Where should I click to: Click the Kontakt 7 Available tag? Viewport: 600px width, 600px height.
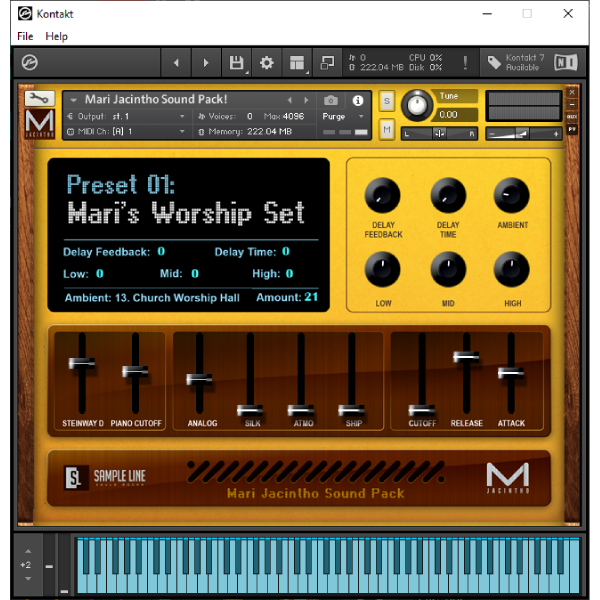coord(516,62)
